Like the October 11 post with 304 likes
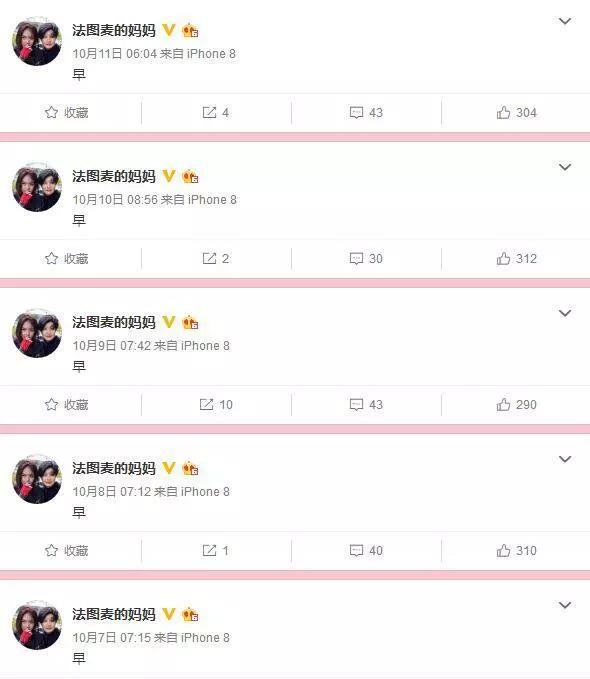The width and height of the screenshot is (590, 679). 516,113
